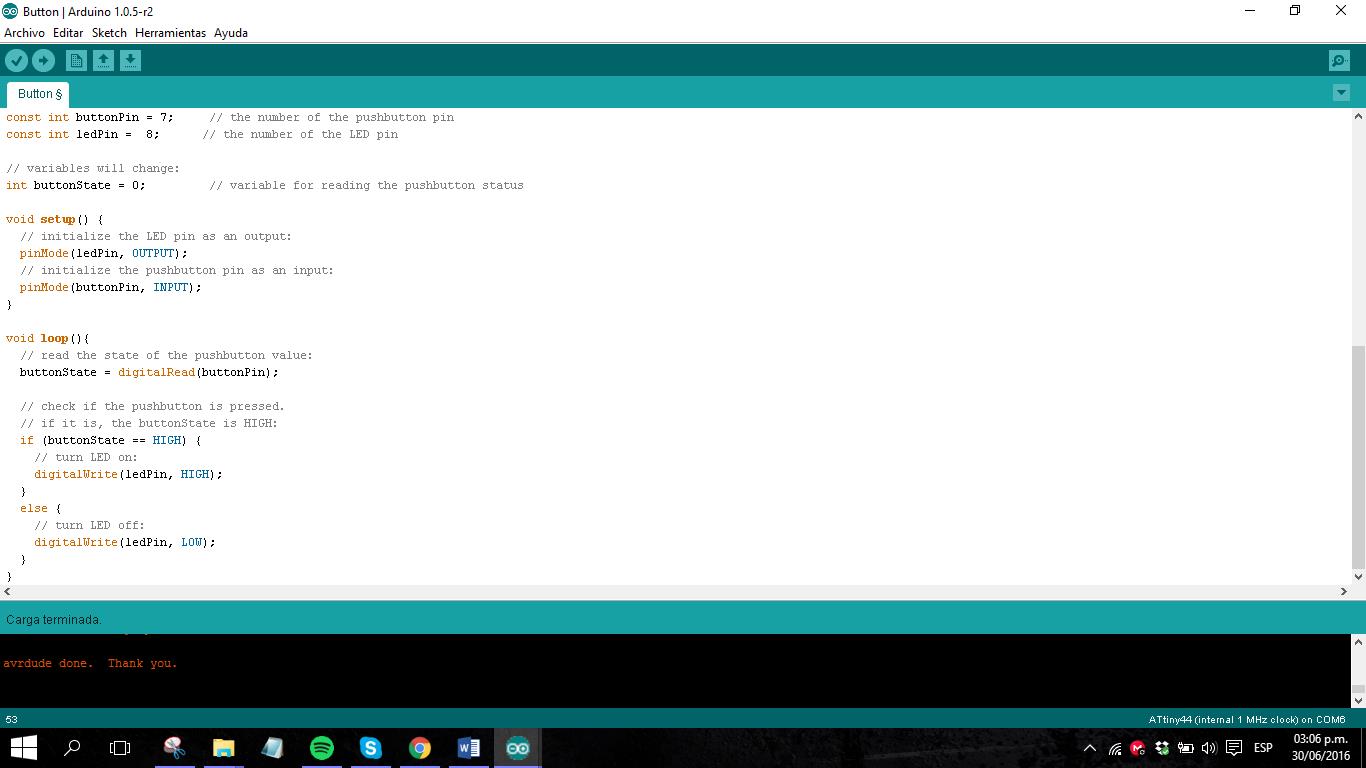Click the battery power tray icon
Image resolution: width=1366 pixels, height=768 pixels.
click(x=1186, y=748)
